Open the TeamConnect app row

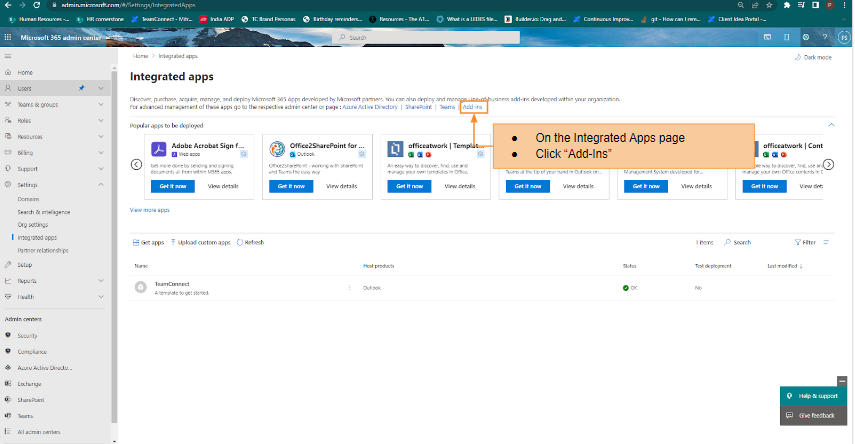click(x=482, y=287)
